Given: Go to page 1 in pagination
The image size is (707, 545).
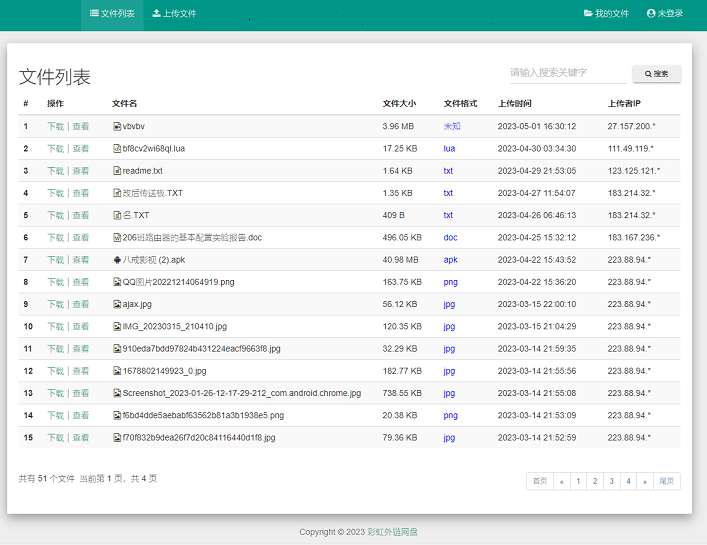Looking at the screenshot, I should (578, 481).
